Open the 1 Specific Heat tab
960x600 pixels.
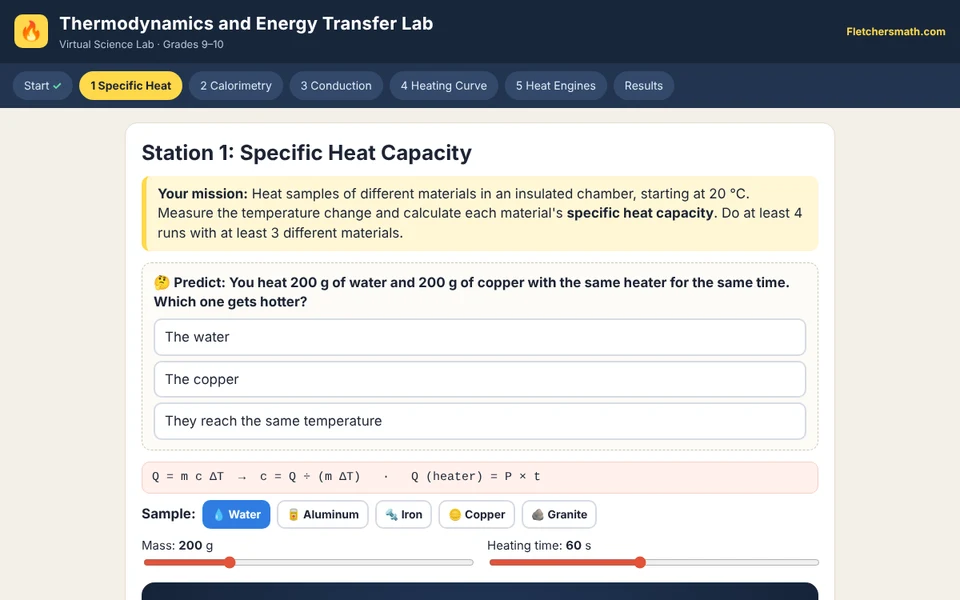click(x=130, y=86)
